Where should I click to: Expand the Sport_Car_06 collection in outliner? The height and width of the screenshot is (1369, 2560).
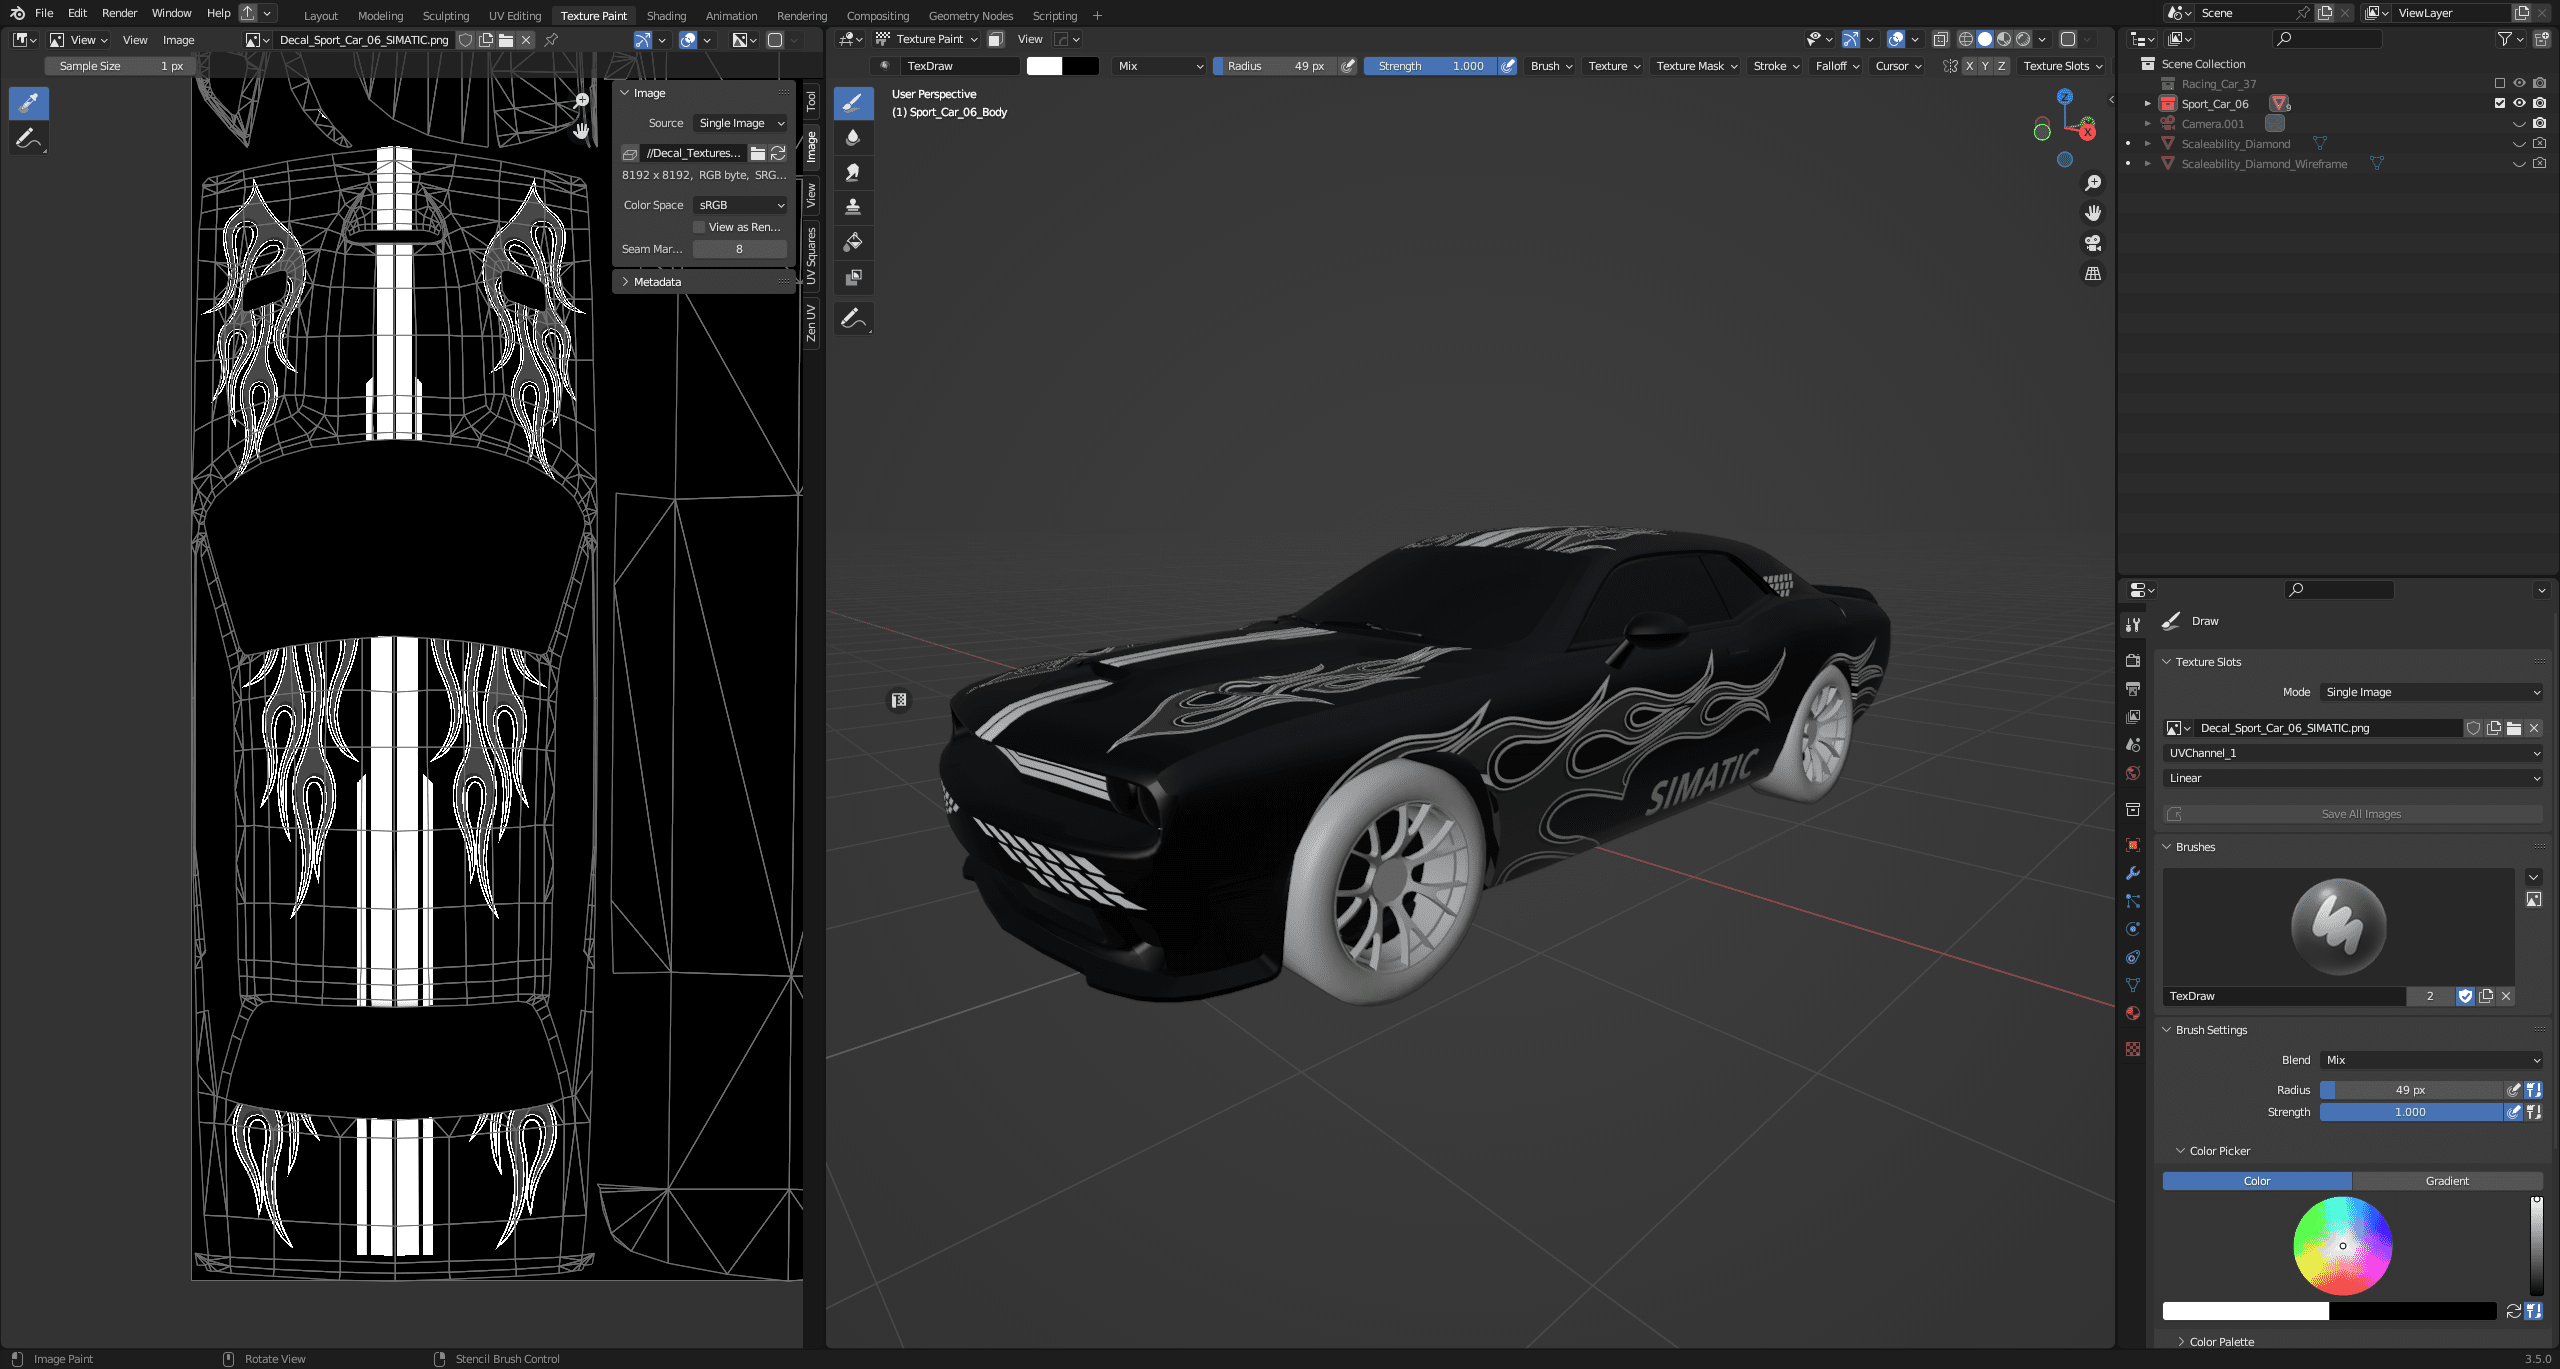[x=2147, y=104]
